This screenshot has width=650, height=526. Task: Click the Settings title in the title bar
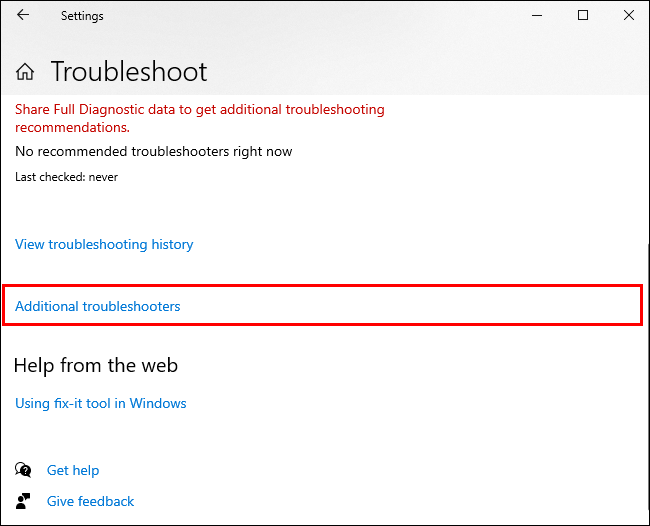point(82,16)
